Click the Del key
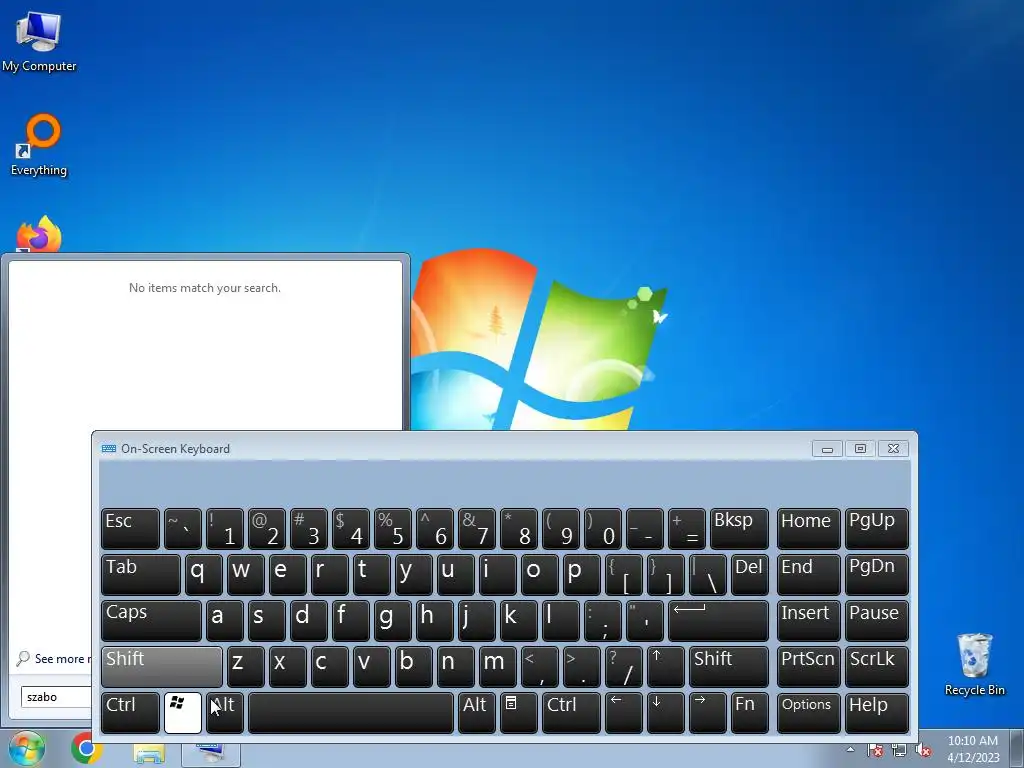The image size is (1024, 768). pos(750,575)
